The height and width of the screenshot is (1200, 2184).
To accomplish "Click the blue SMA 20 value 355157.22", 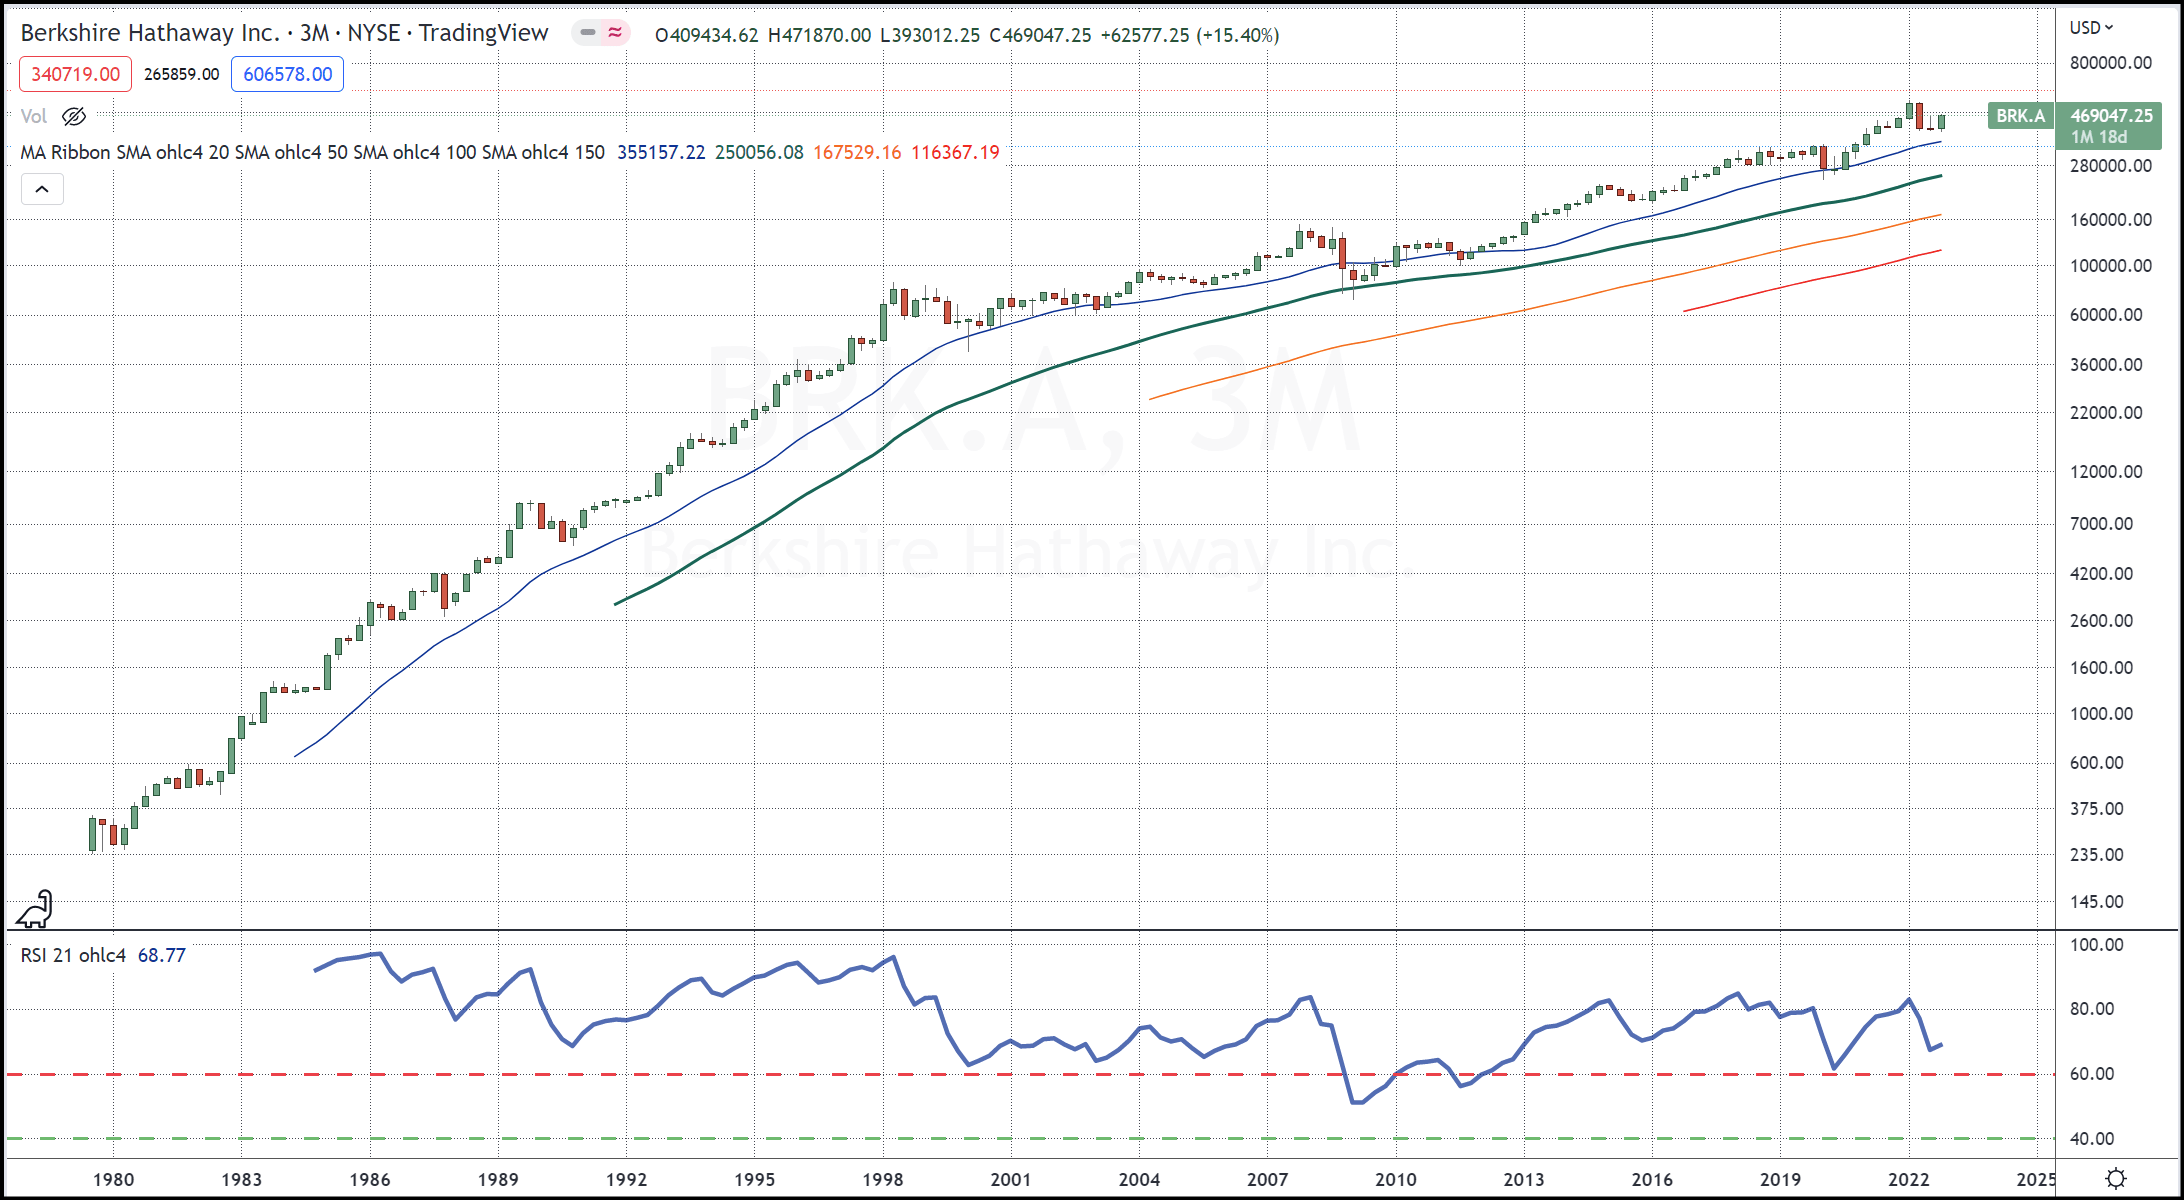I will click(661, 152).
